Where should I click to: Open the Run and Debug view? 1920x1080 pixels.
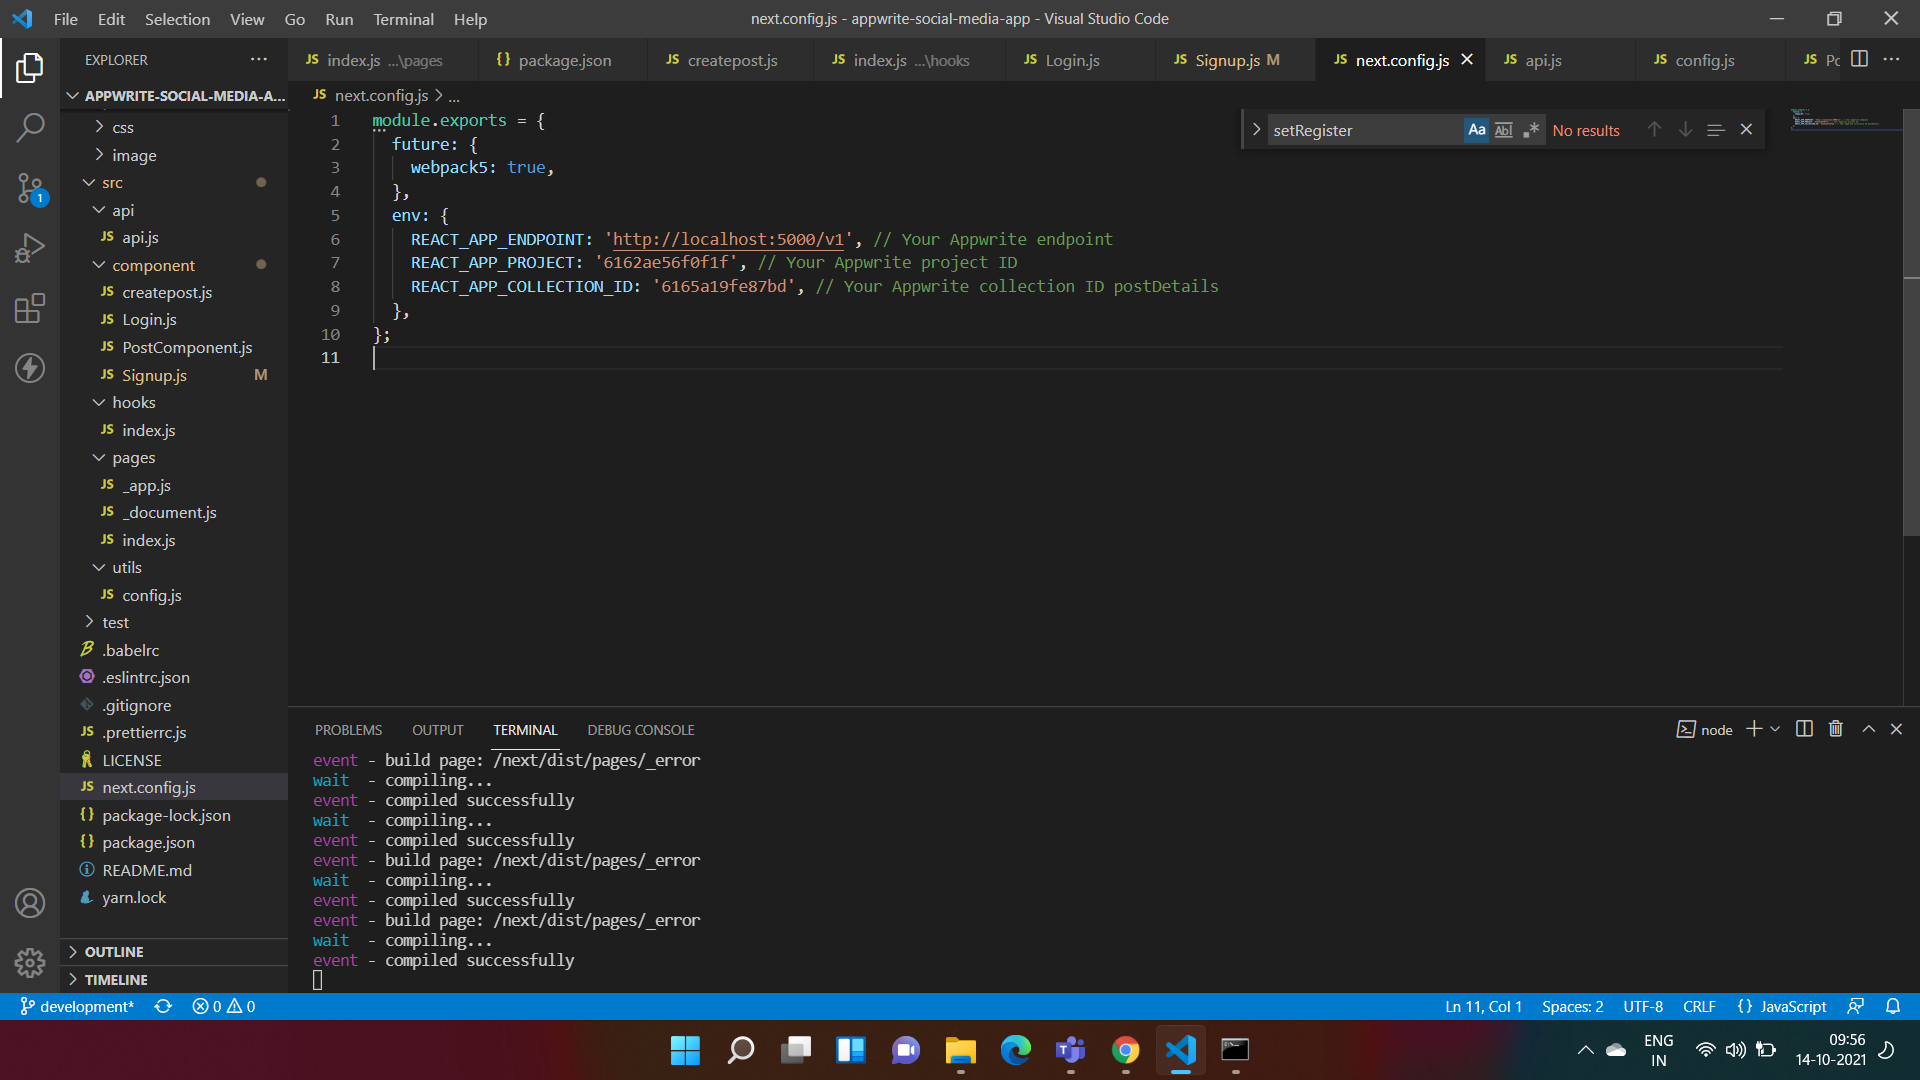[30, 248]
